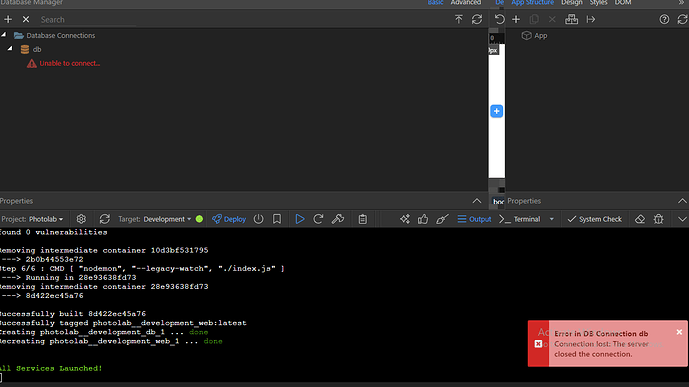Add a new element in App Structure
689x387 pixels.
point(516,19)
